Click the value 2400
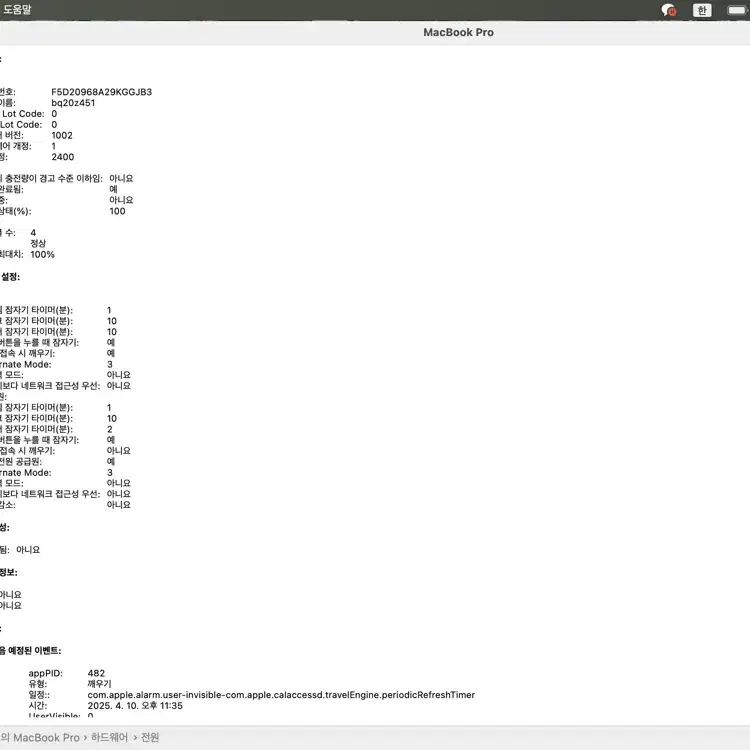The width and height of the screenshot is (750, 750). [x=62, y=157]
